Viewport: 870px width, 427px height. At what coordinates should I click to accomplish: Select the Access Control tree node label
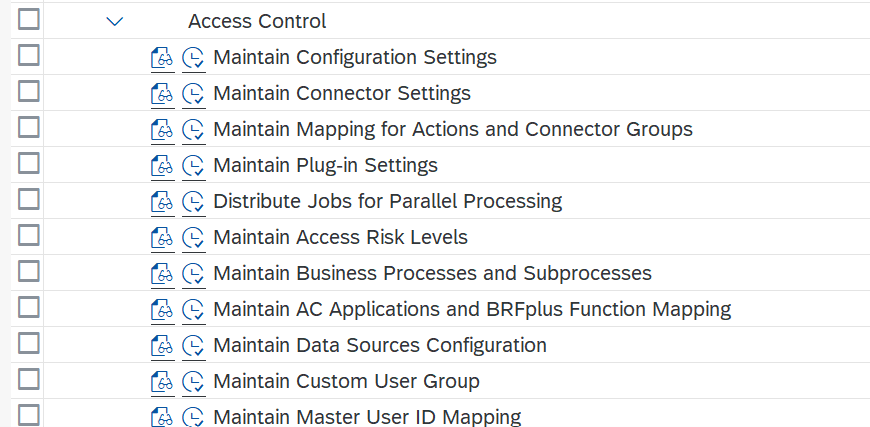(x=257, y=21)
